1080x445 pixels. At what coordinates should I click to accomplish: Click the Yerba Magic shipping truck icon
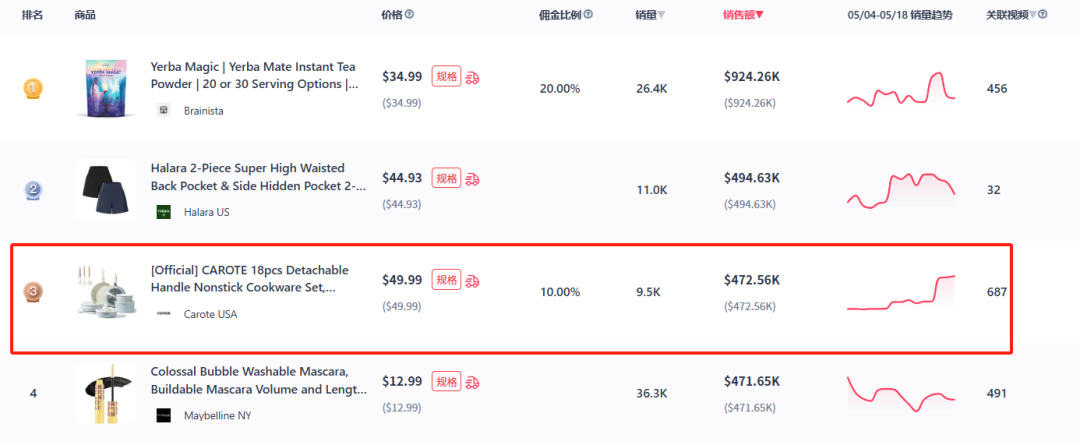pyautogui.click(x=473, y=77)
